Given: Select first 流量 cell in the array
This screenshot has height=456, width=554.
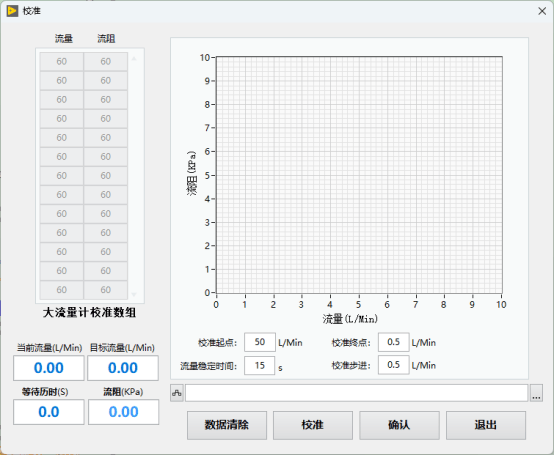Looking at the screenshot, I should (61, 61).
